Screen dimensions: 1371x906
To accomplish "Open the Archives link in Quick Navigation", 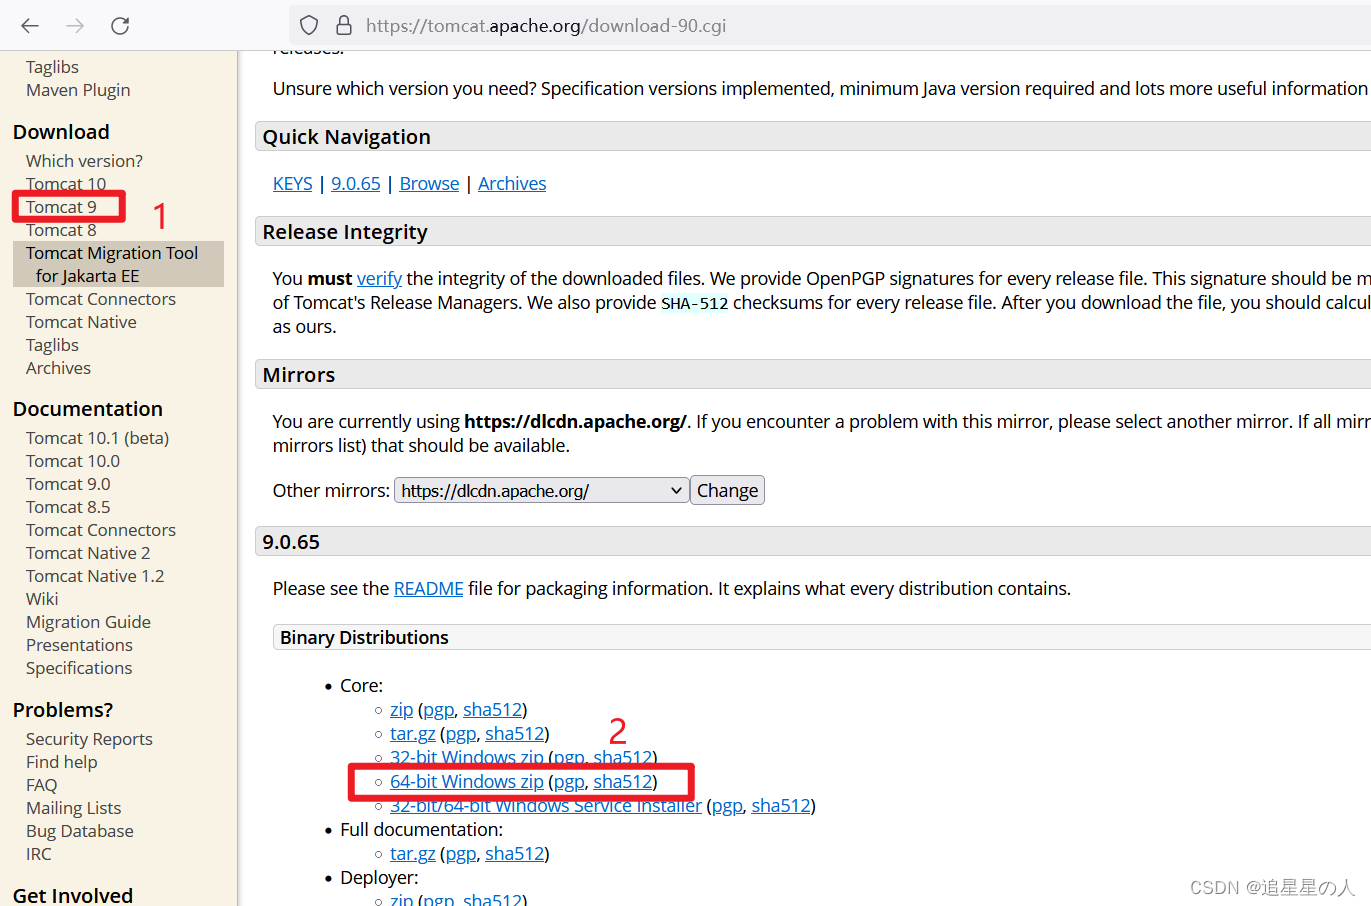I will click(x=512, y=184).
